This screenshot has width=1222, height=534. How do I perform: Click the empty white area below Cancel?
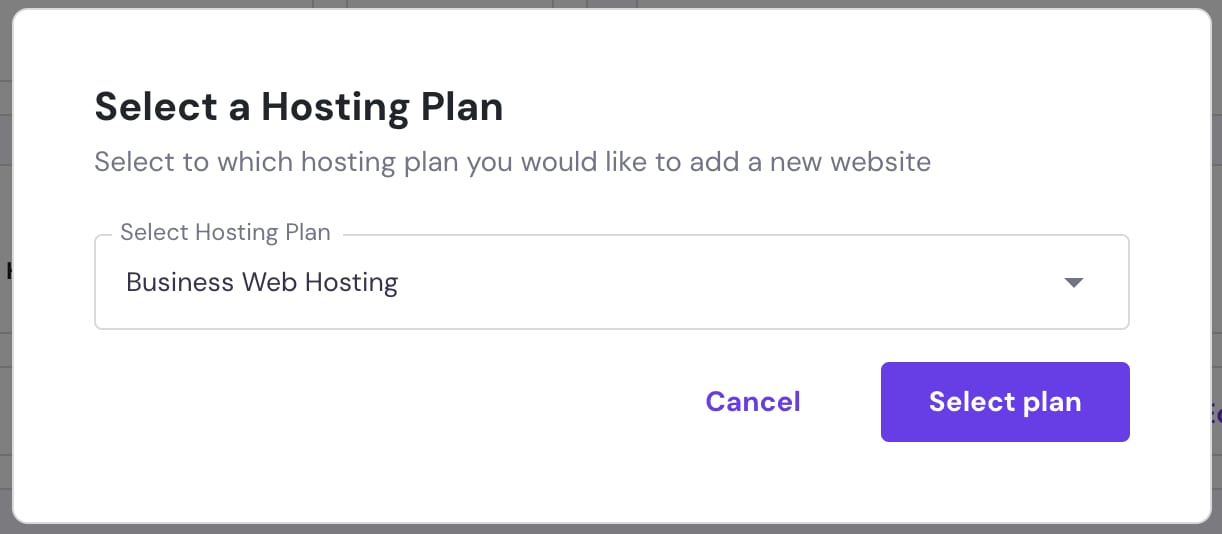click(x=753, y=480)
